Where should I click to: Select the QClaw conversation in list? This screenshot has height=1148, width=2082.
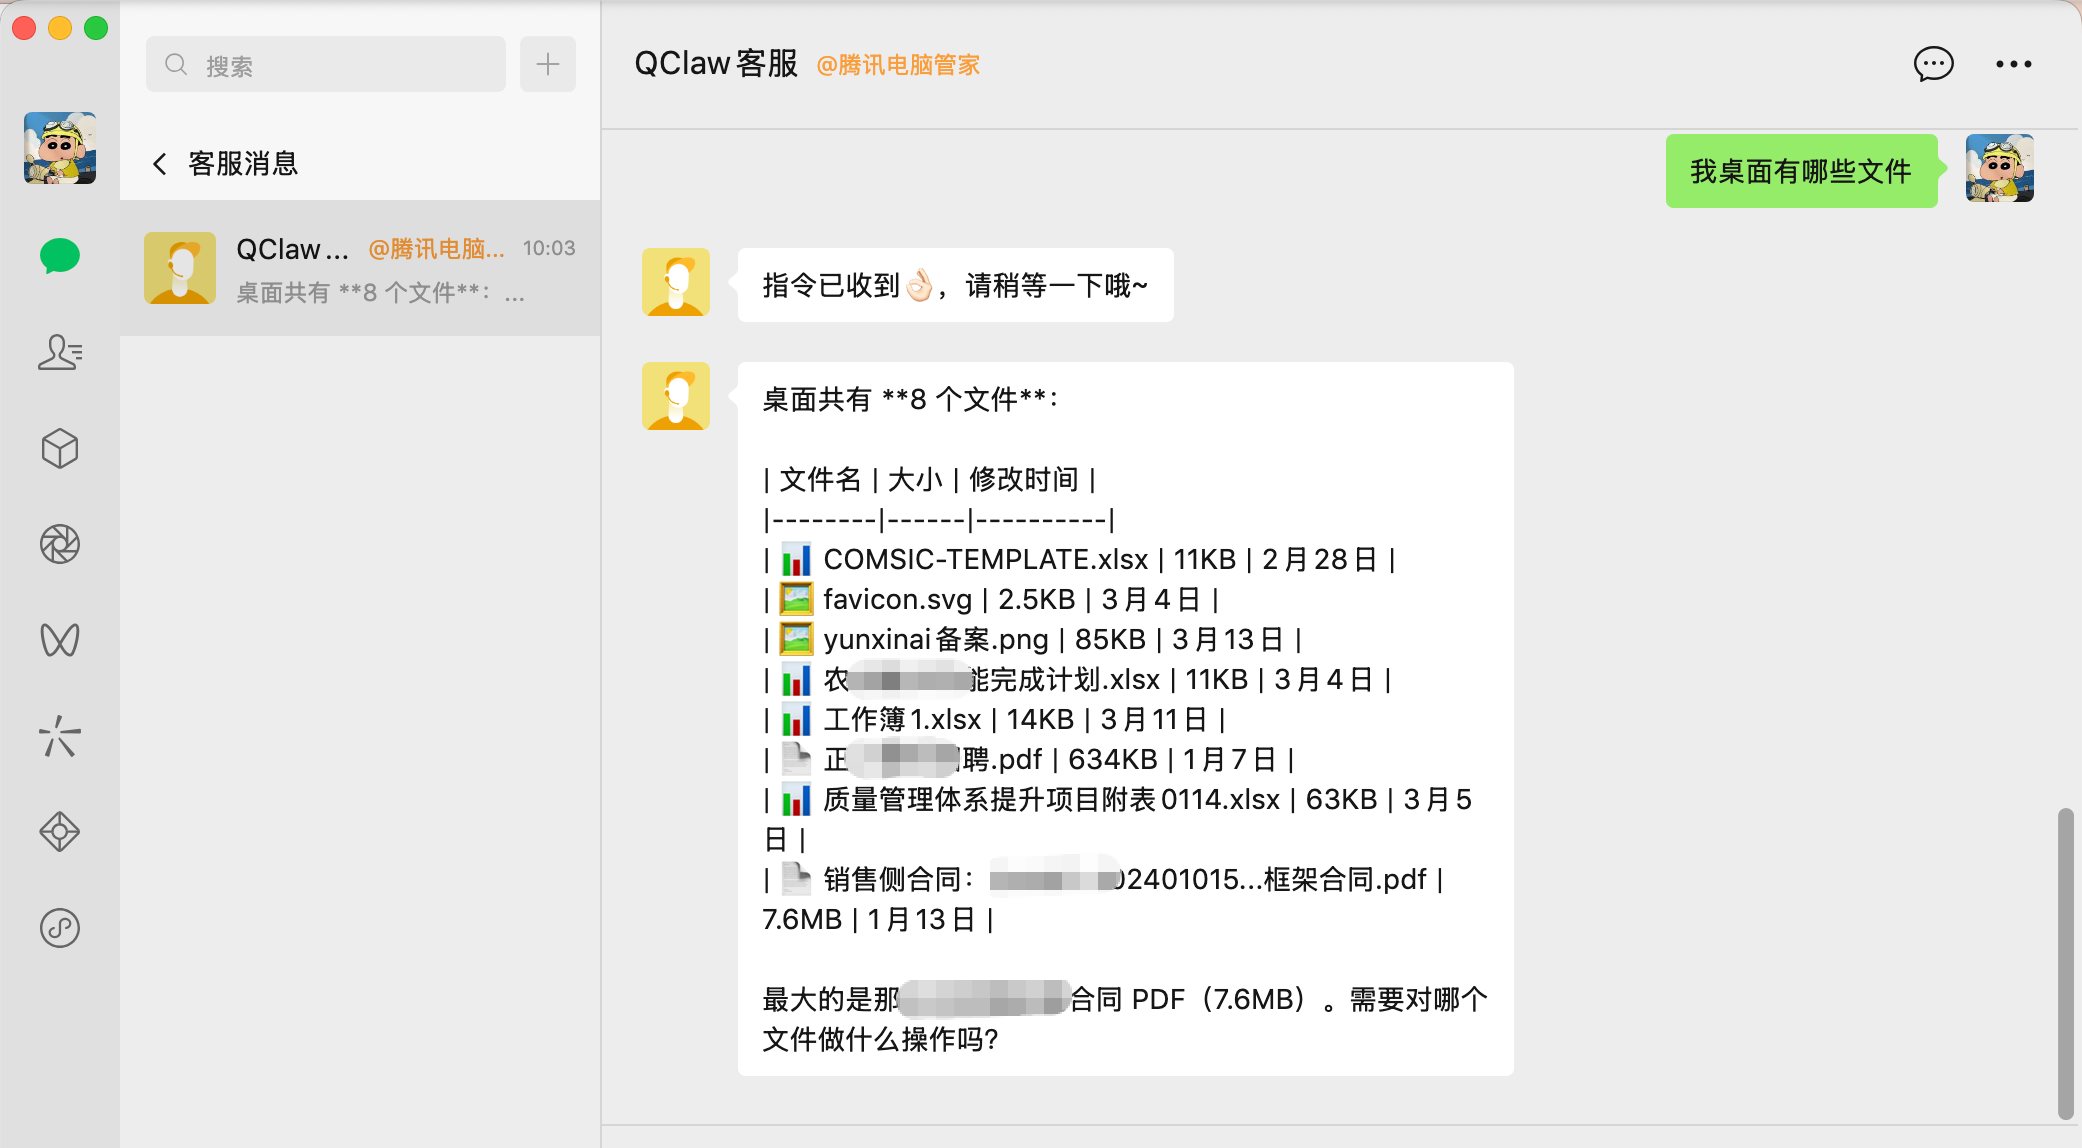pyautogui.click(x=360, y=268)
